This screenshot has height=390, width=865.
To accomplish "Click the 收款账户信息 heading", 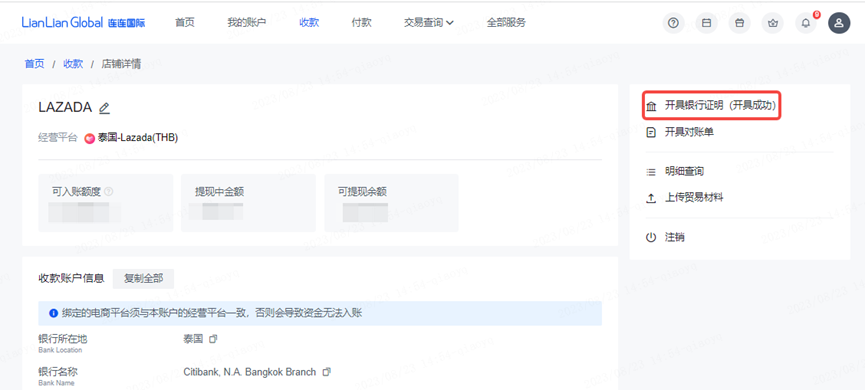I will (x=71, y=279).
